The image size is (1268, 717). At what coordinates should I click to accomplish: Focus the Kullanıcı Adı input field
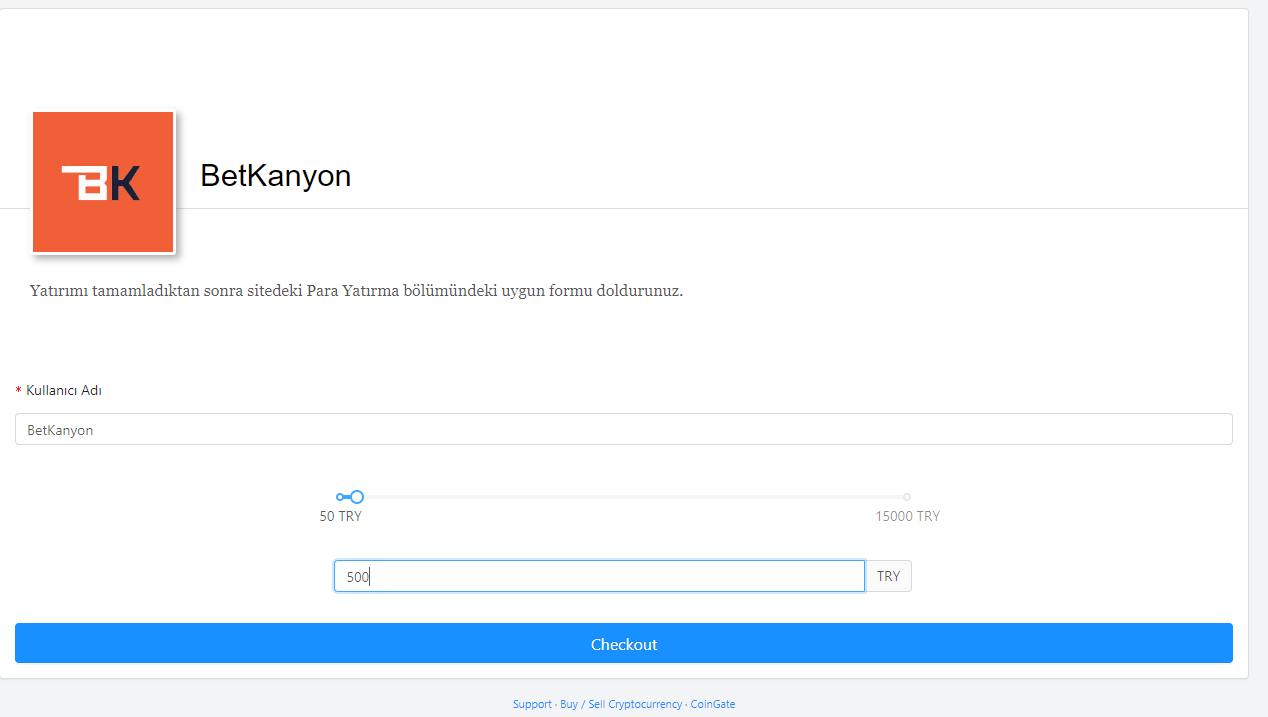(624, 429)
